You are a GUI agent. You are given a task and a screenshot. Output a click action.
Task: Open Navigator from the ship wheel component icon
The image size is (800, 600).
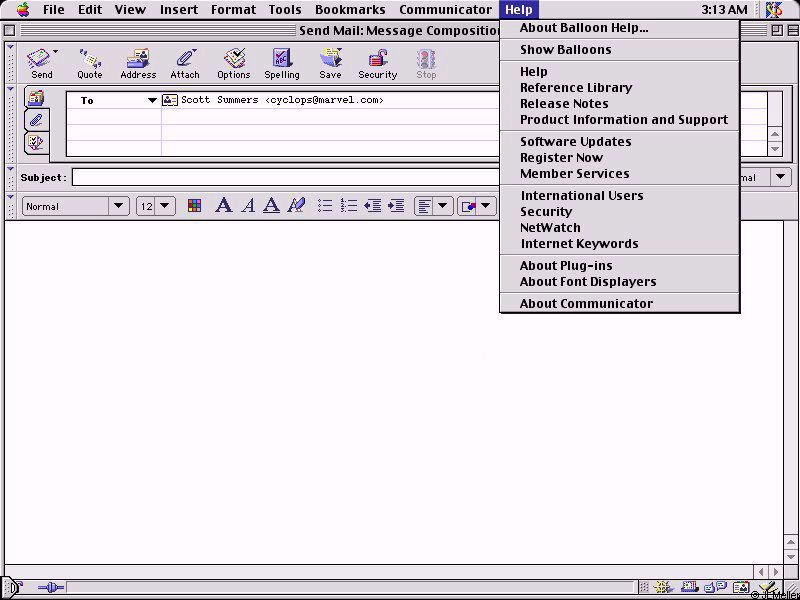(662, 588)
